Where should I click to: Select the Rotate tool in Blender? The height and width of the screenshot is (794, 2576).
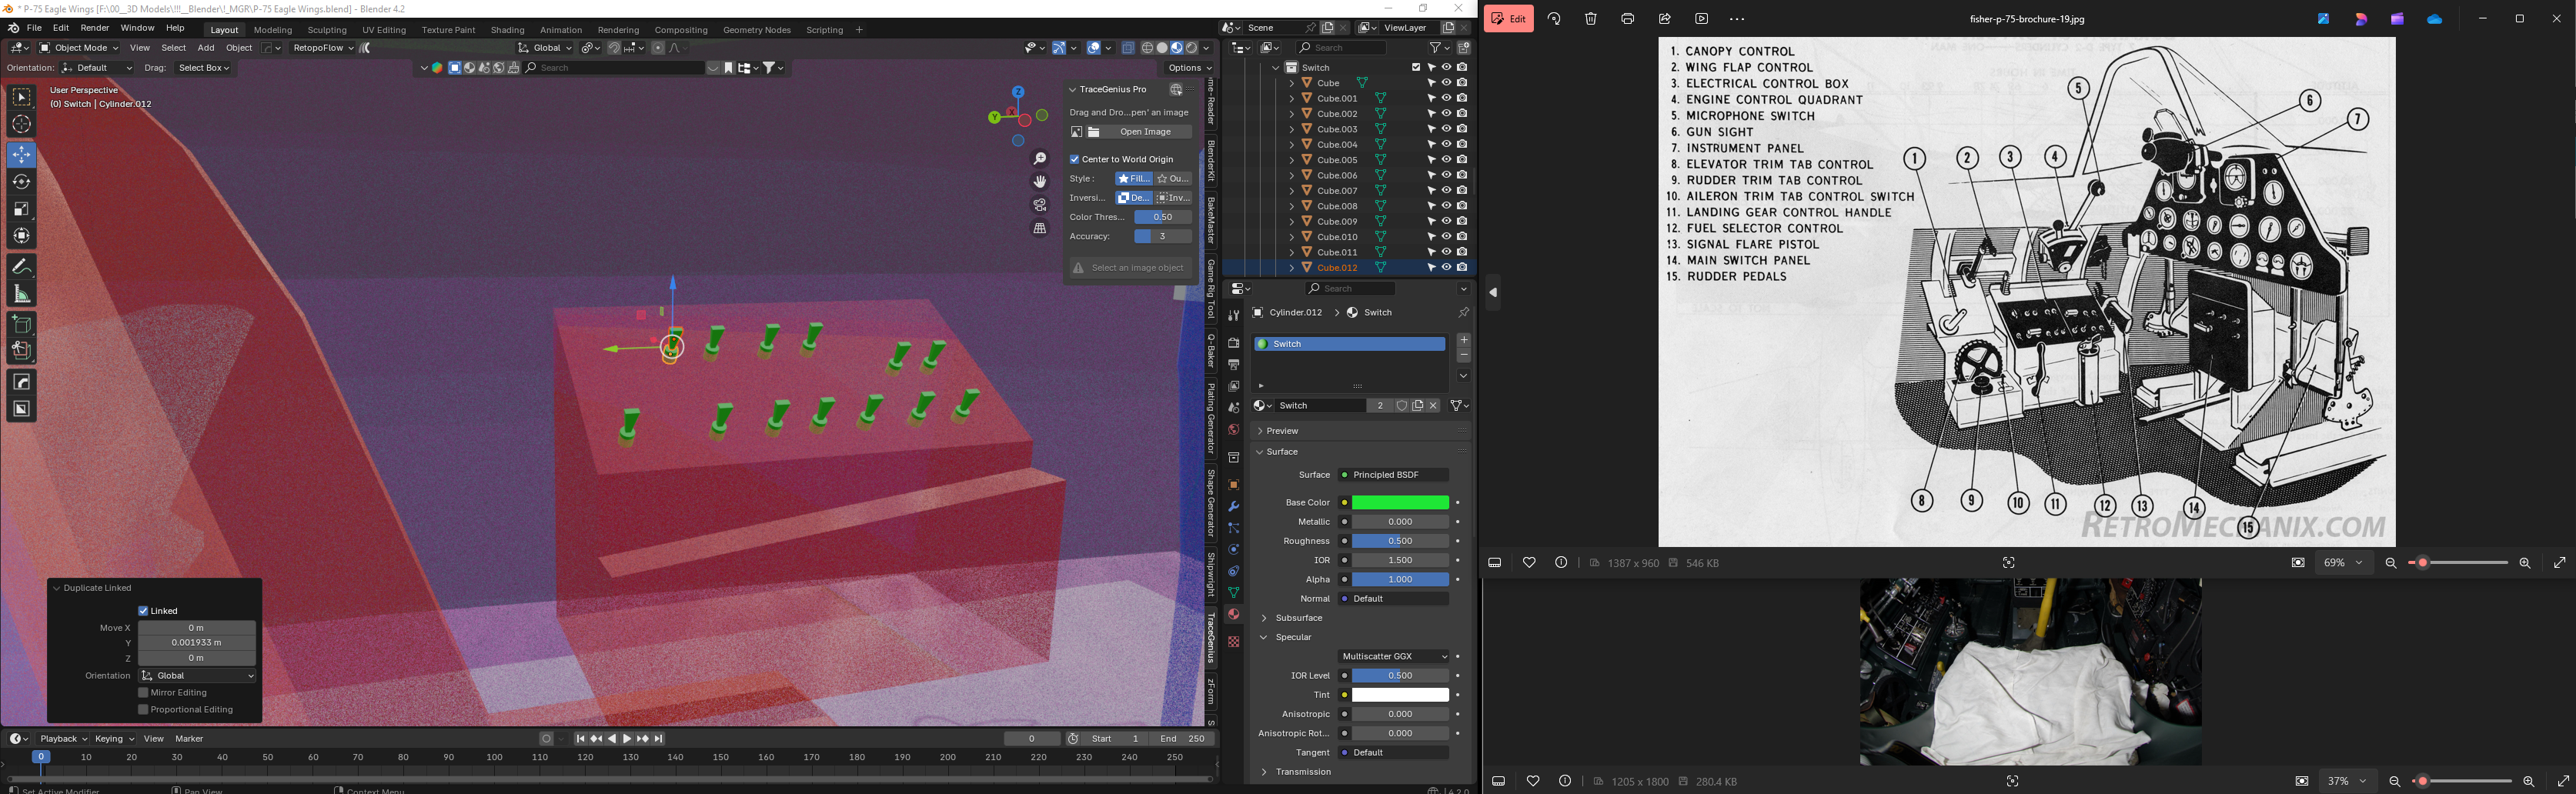21,182
